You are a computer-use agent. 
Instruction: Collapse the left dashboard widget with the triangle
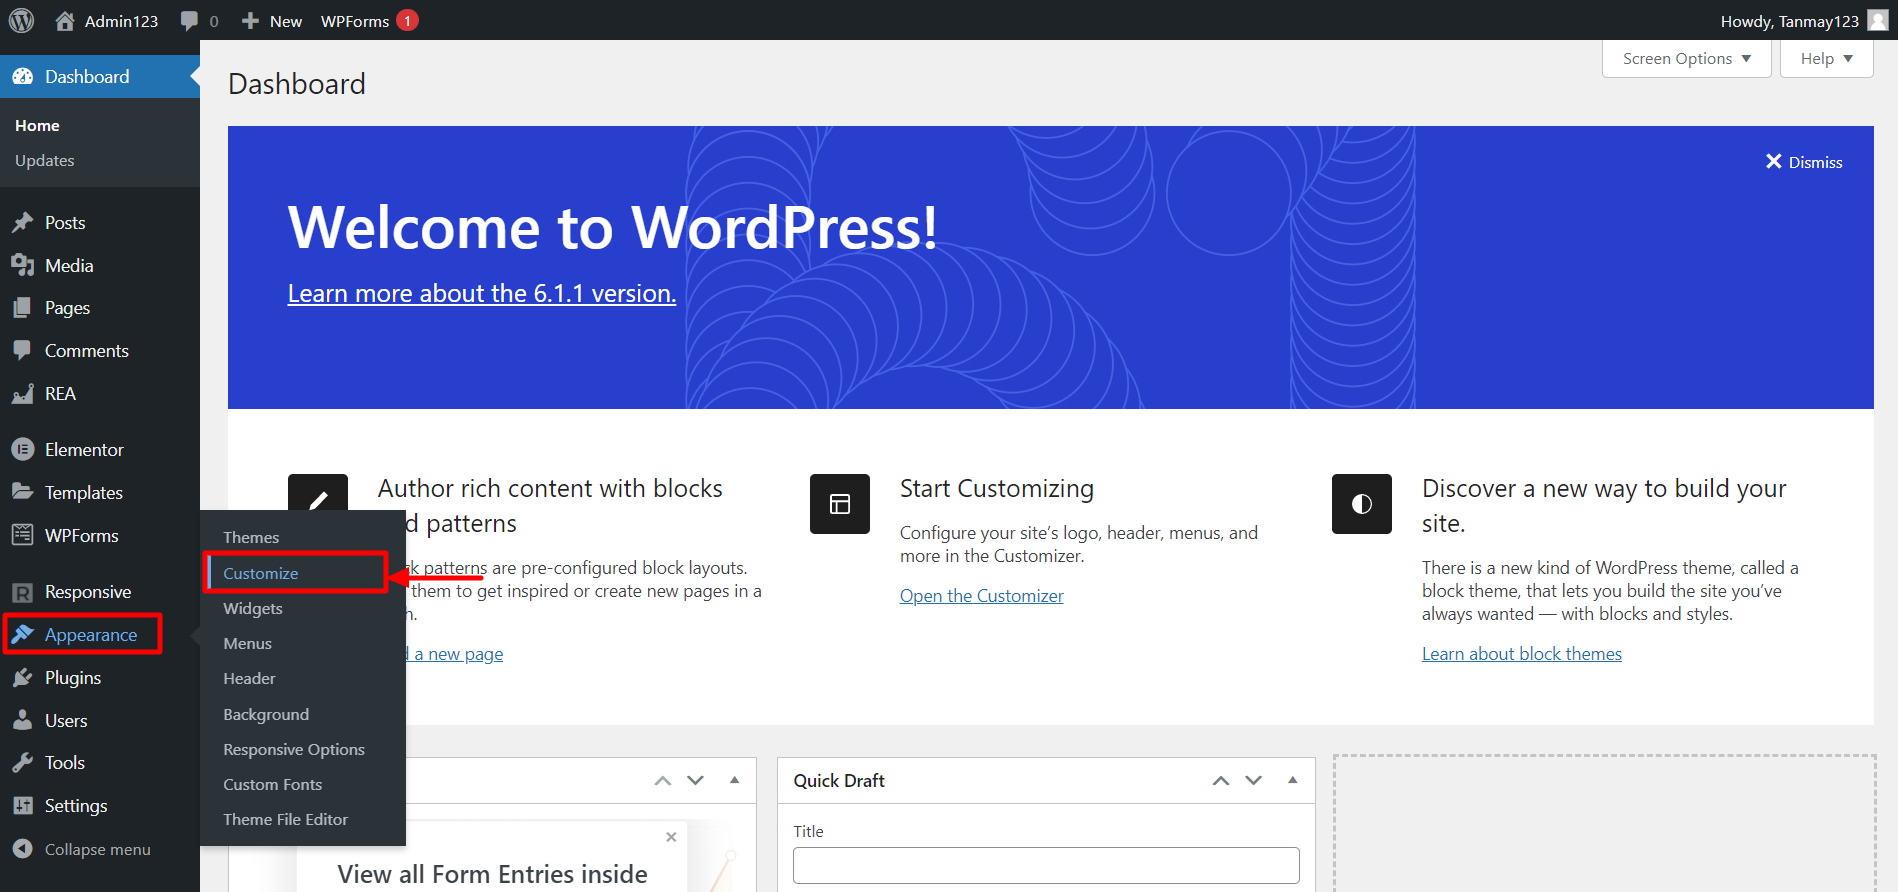click(x=735, y=780)
